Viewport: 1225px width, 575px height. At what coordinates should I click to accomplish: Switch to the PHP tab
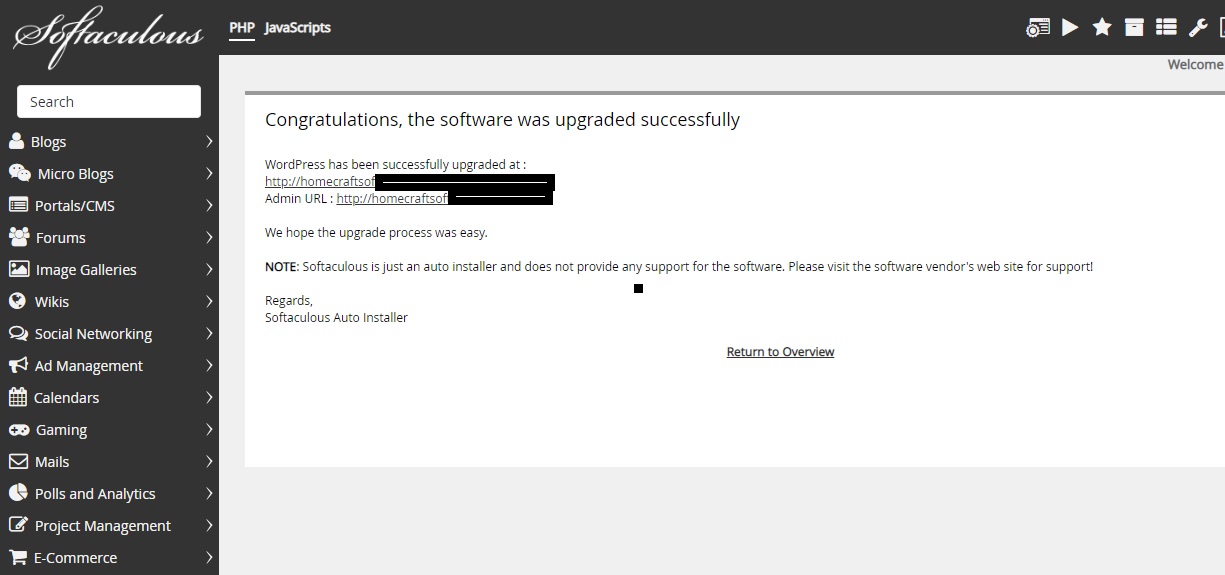241,27
